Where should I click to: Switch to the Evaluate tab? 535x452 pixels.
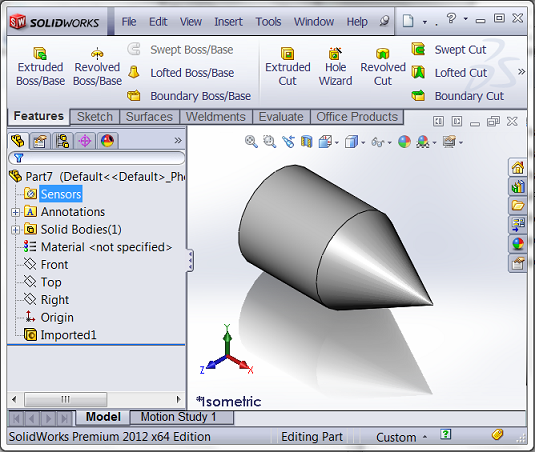281,117
